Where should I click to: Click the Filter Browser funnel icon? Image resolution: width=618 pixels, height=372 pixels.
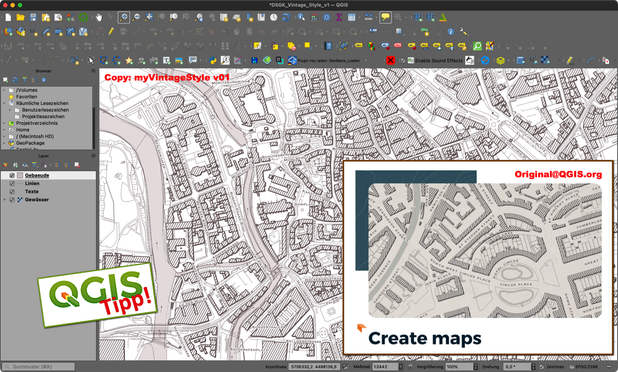pyautogui.click(x=24, y=80)
